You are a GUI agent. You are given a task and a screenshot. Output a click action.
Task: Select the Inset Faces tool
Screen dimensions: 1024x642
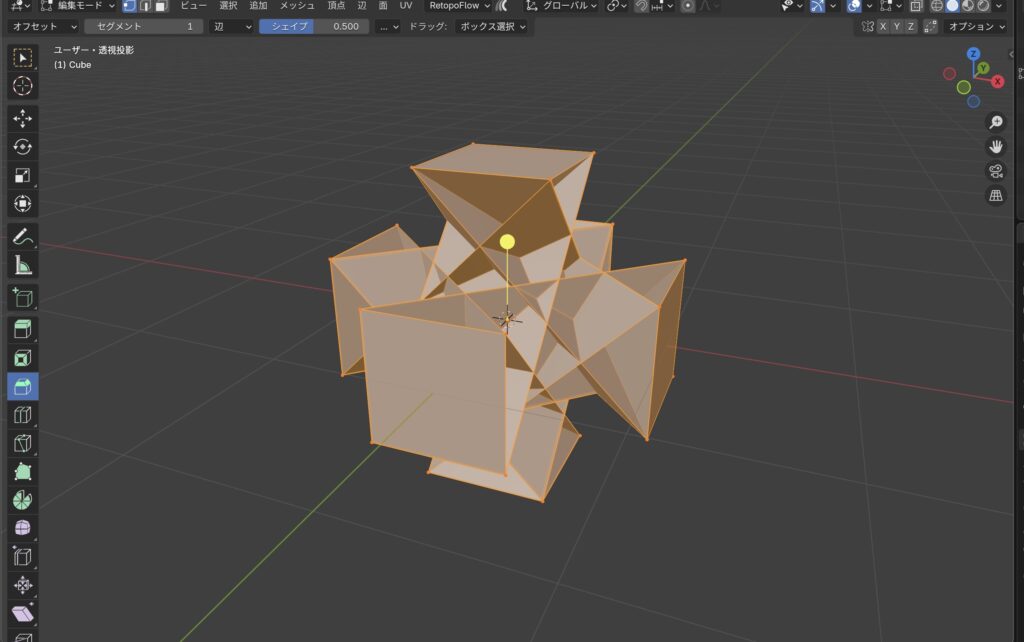tap(23, 358)
